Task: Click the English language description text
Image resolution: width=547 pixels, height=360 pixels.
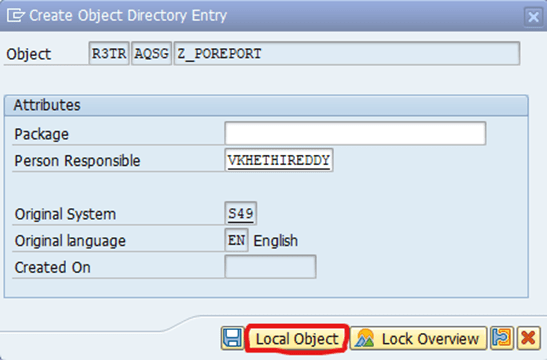Action: click(x=276, y=241)
